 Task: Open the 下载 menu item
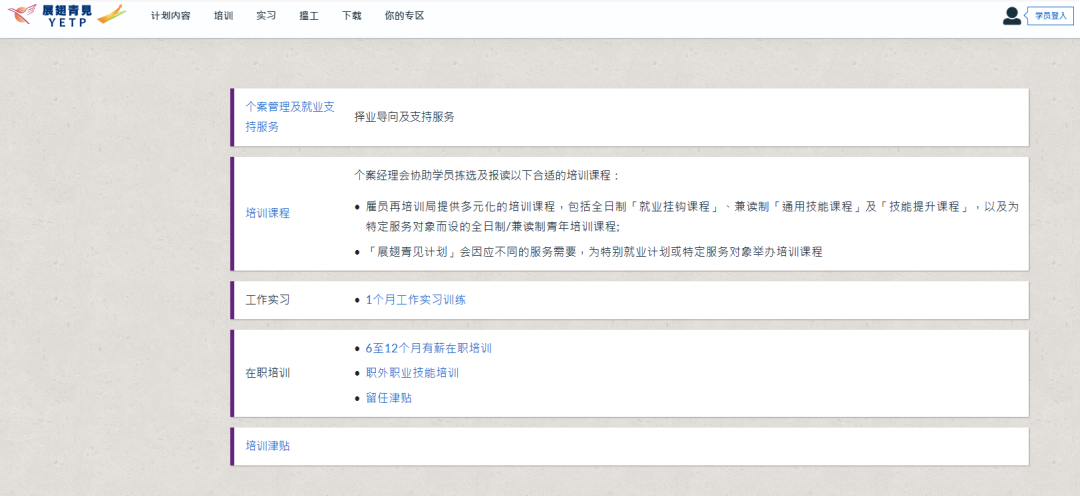click(352, 16)
